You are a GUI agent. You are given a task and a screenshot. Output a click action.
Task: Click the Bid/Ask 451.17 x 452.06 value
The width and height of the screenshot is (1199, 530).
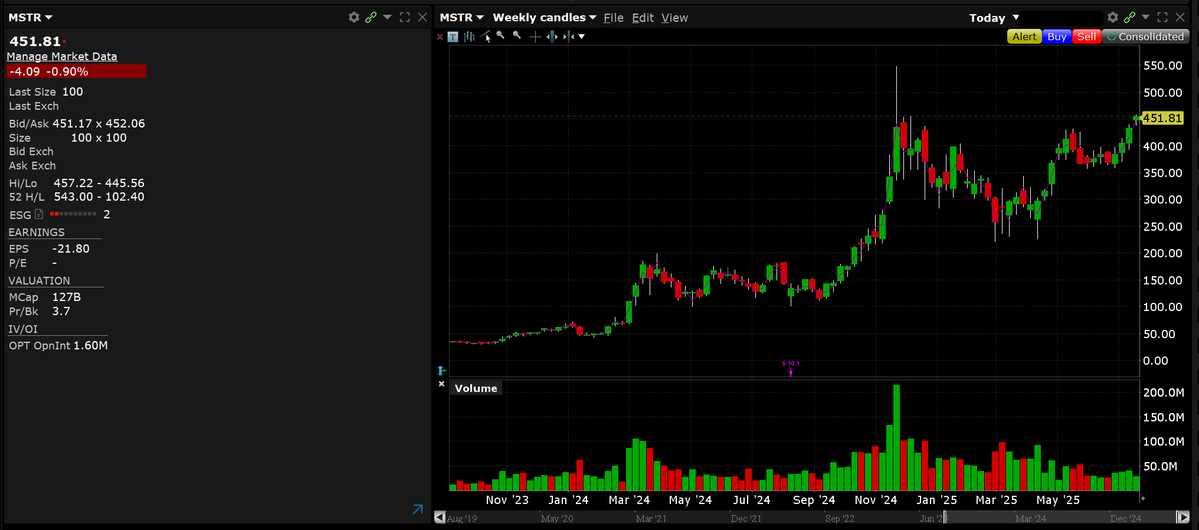click(x=99, y=123)
